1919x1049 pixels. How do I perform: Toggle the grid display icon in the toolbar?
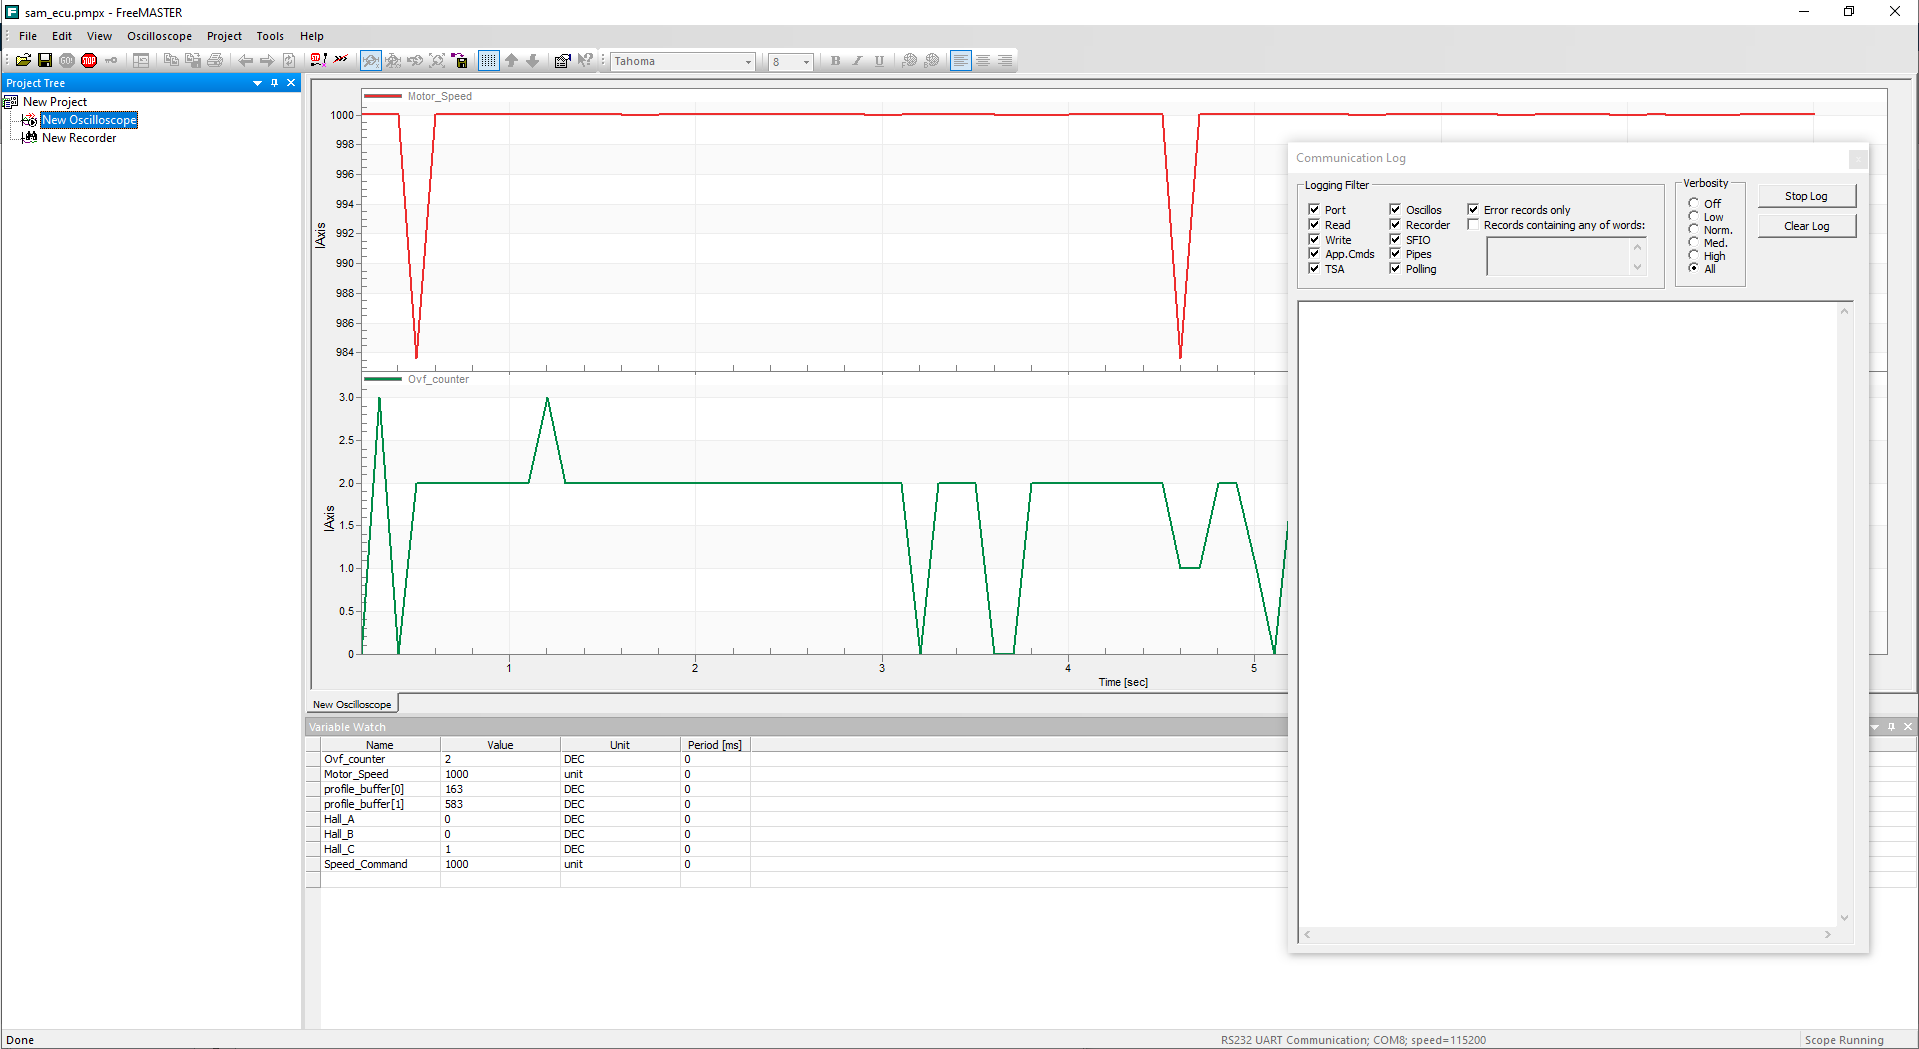pos(488,60)
